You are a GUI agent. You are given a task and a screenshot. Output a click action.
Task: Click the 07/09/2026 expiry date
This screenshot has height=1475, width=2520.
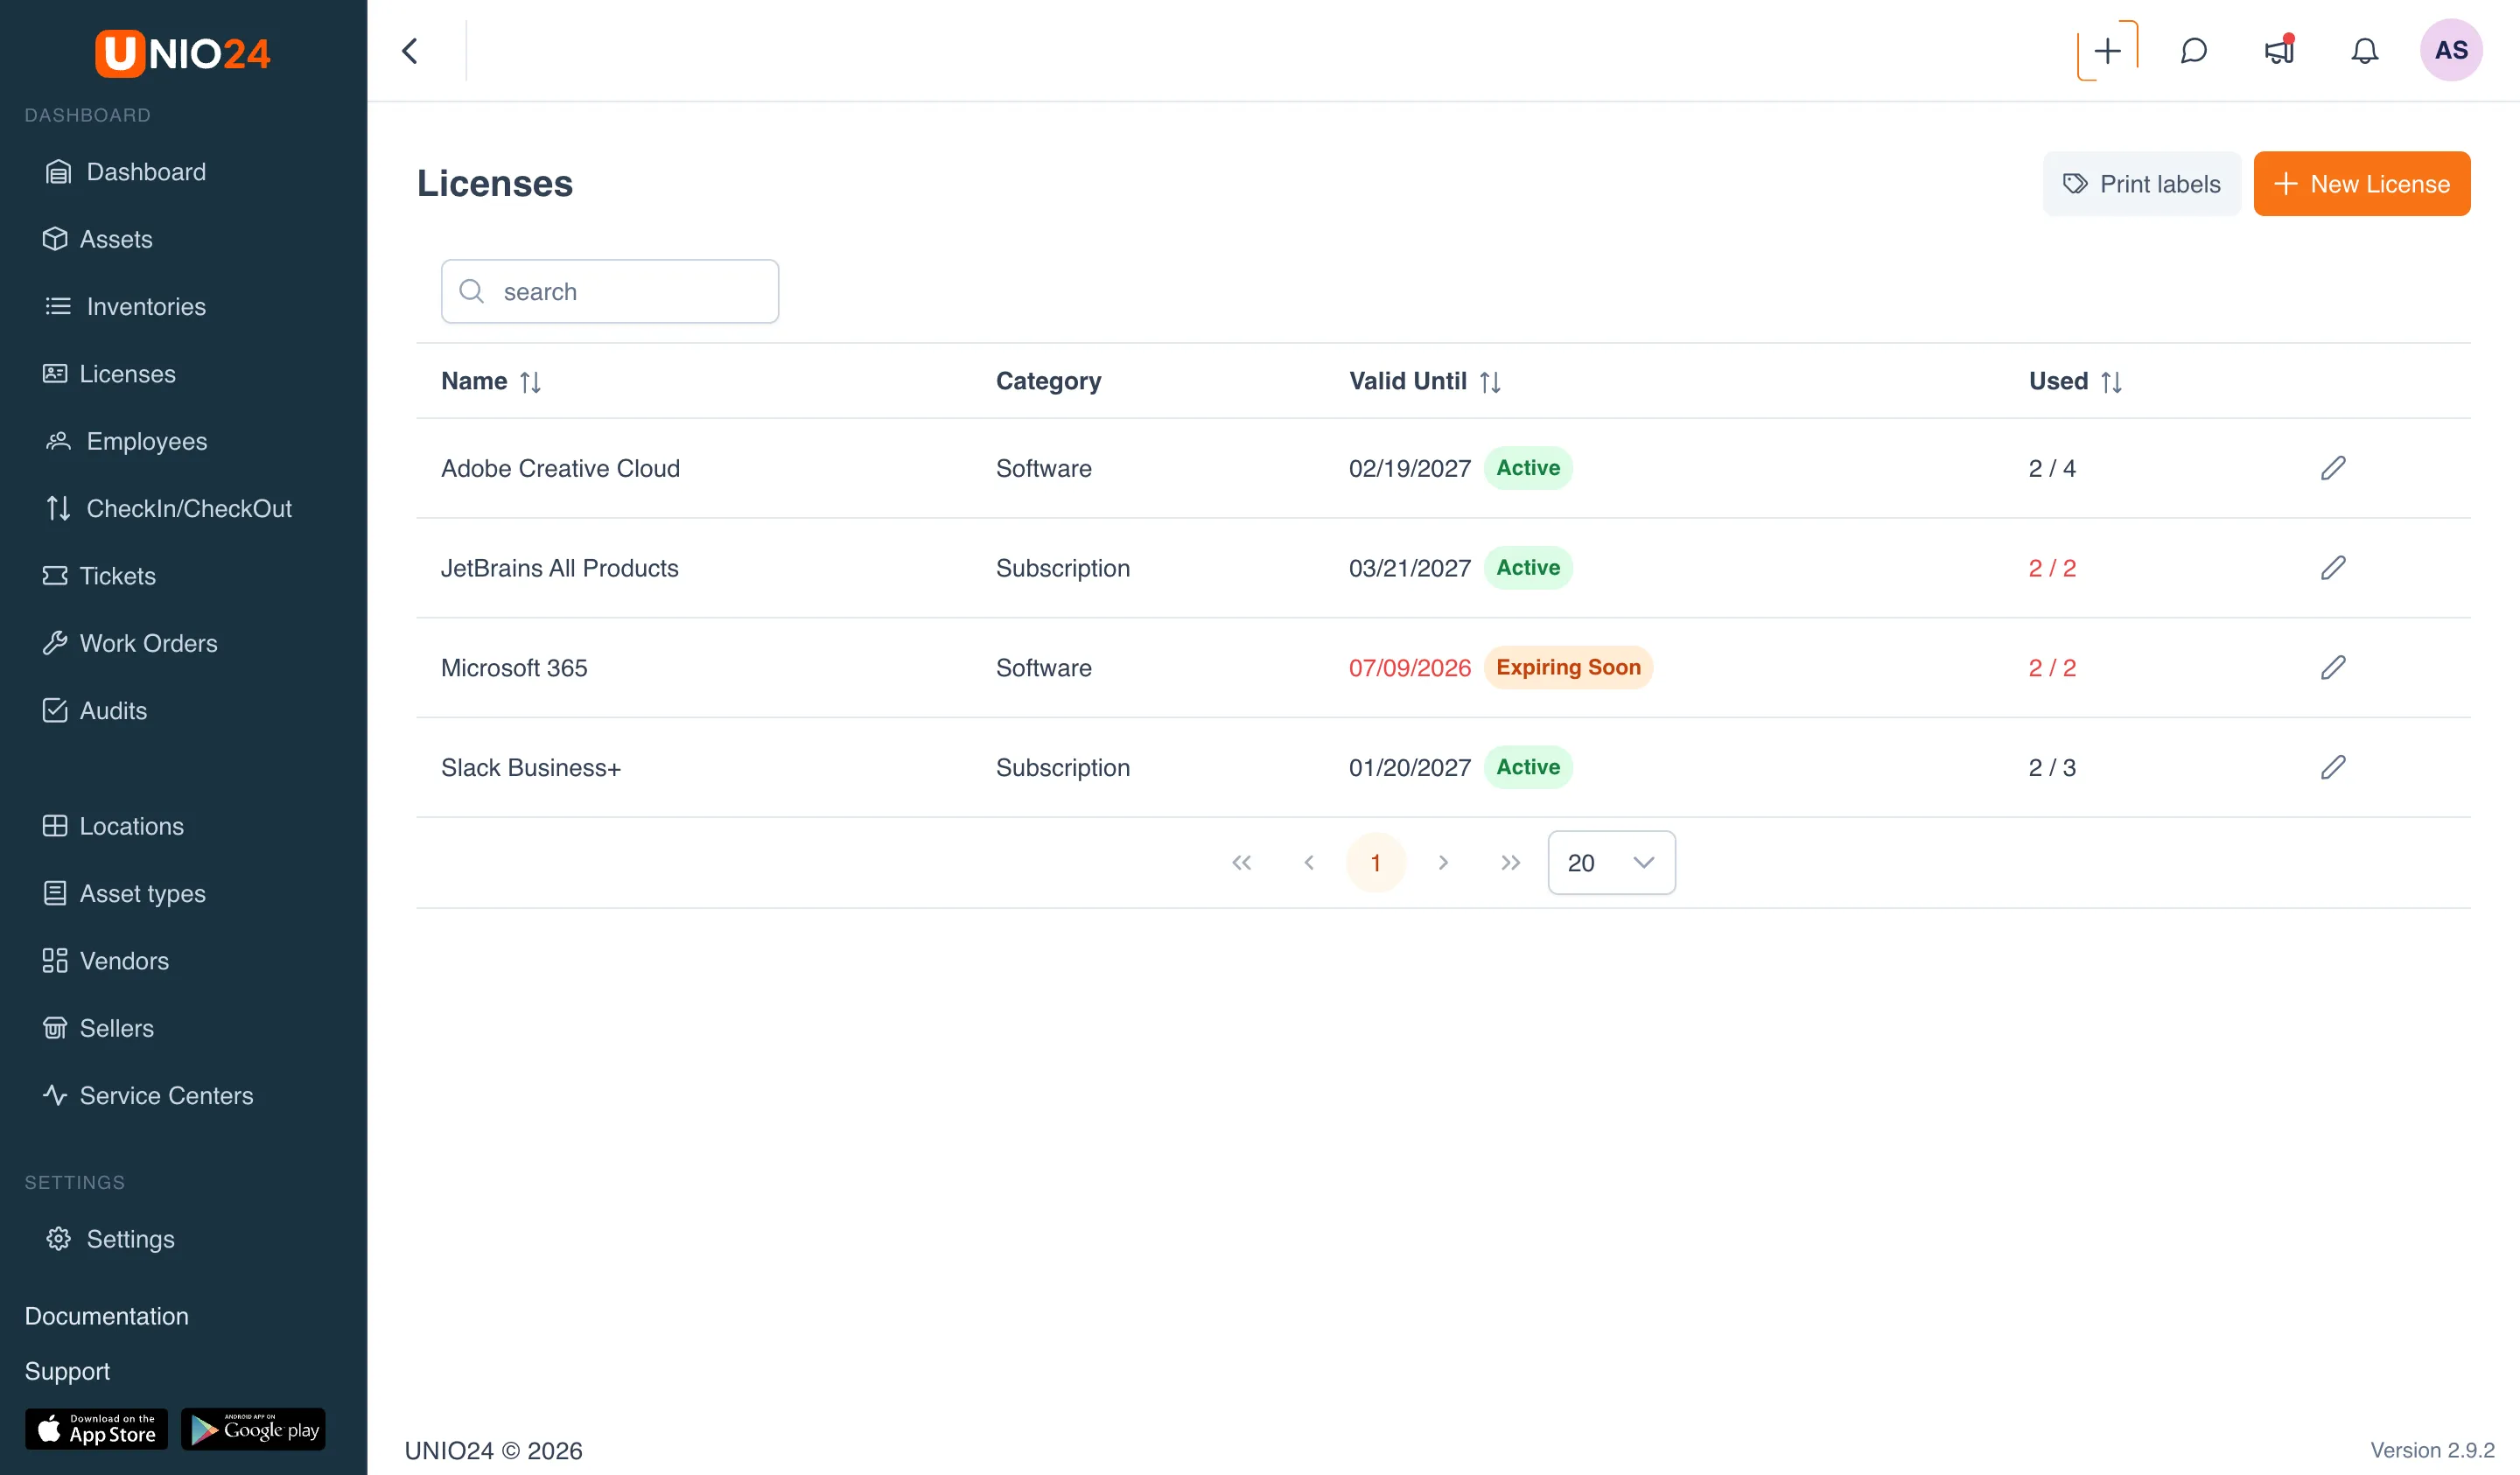pyautogui.click(x=1409, y=667)
